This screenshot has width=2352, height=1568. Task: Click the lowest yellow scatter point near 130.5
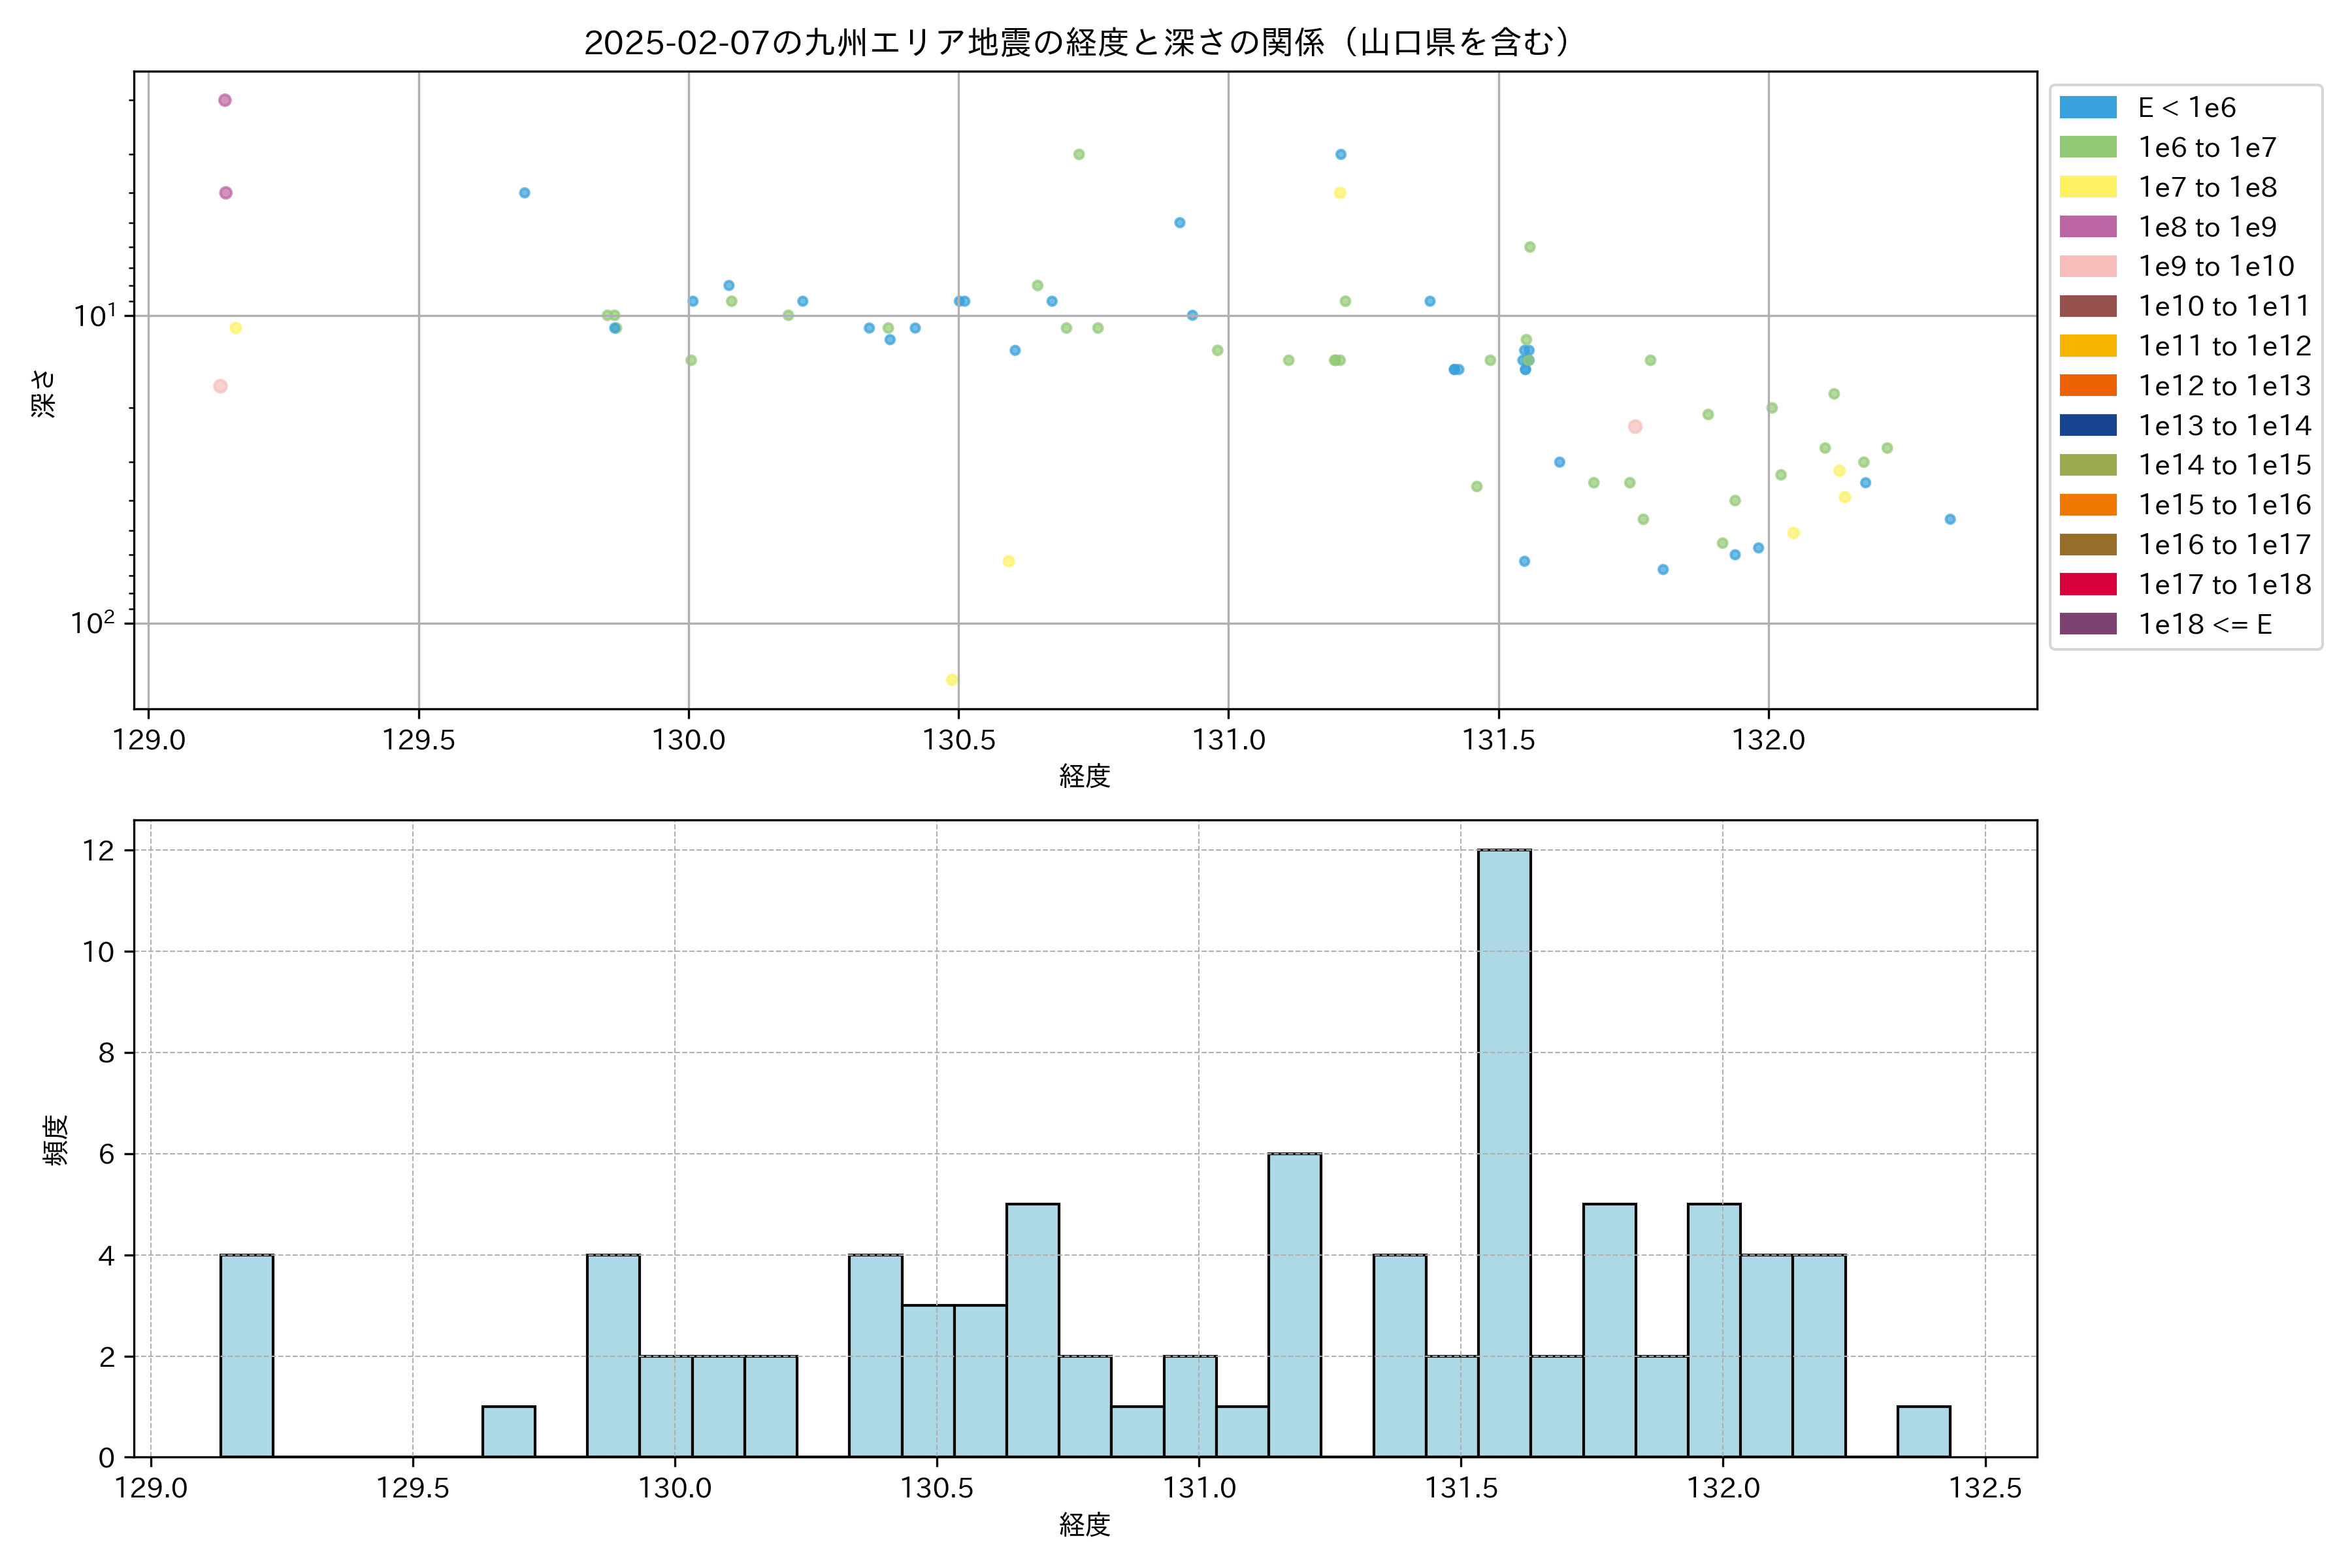click(x=951, y=680)
